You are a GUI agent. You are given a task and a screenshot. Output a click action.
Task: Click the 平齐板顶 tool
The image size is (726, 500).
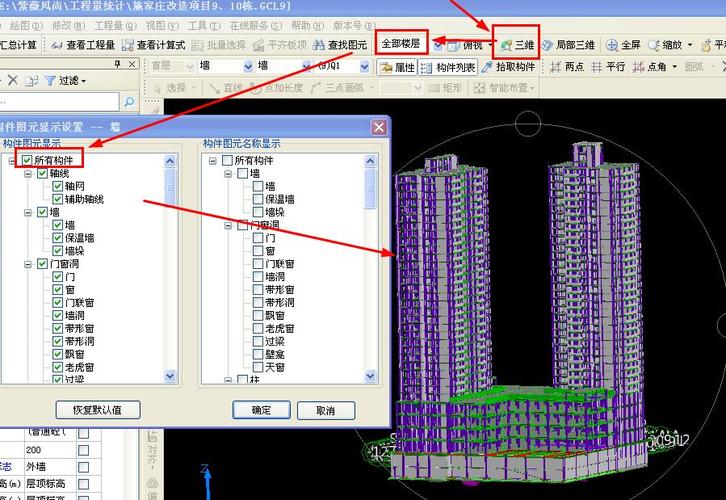click(x=280, y=45)
